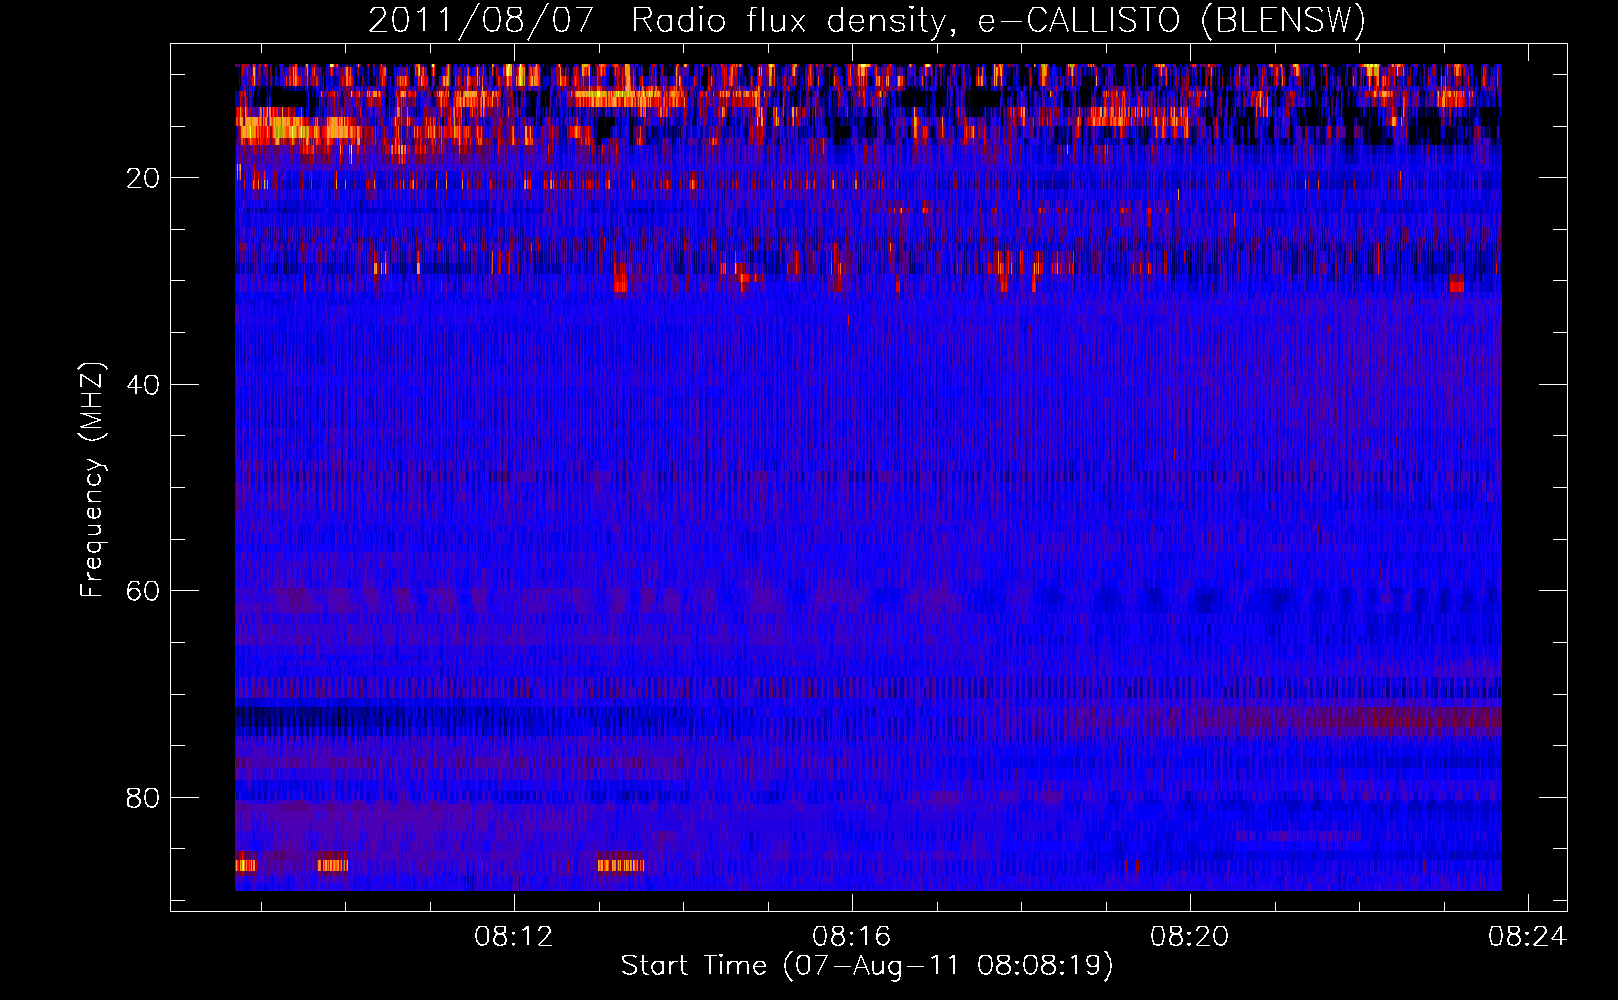Viewport: 1618px width, 1000px height.
Task: Click the 08:16 time tick label
Action: tap(852, 937)
